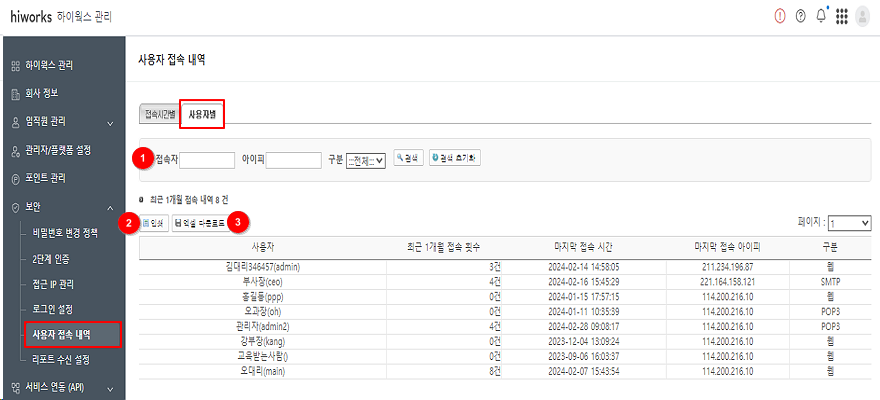
Task: Select the 사용자별 tab
Action: (202, 114)
